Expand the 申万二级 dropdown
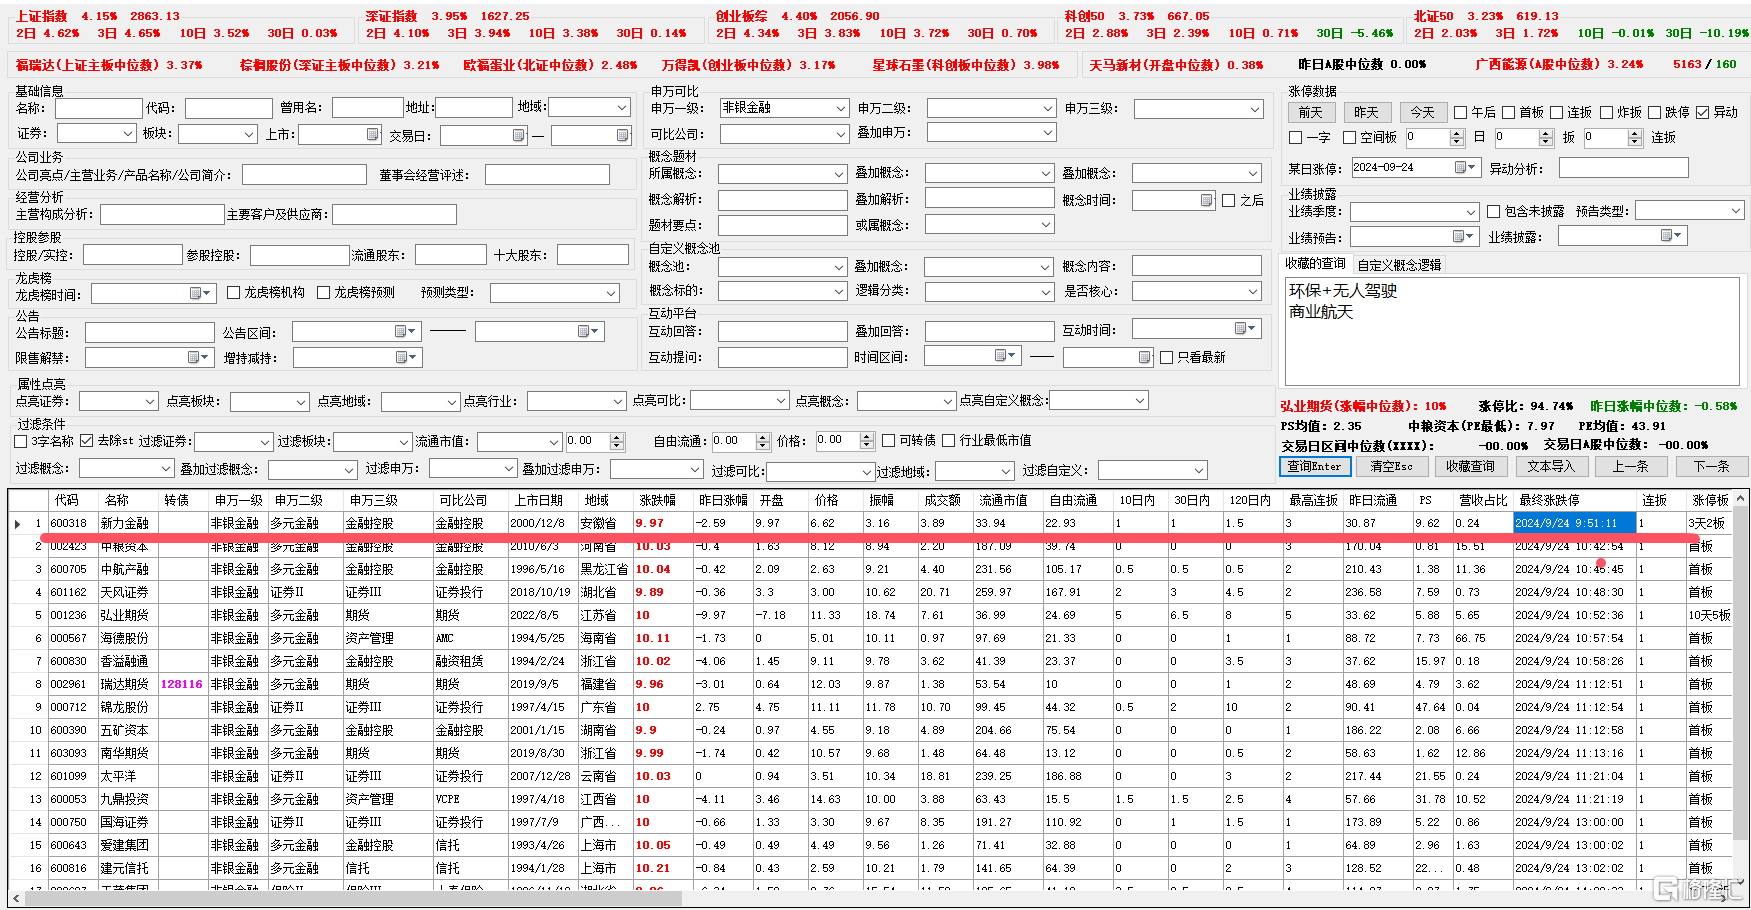 [1046, 108]
